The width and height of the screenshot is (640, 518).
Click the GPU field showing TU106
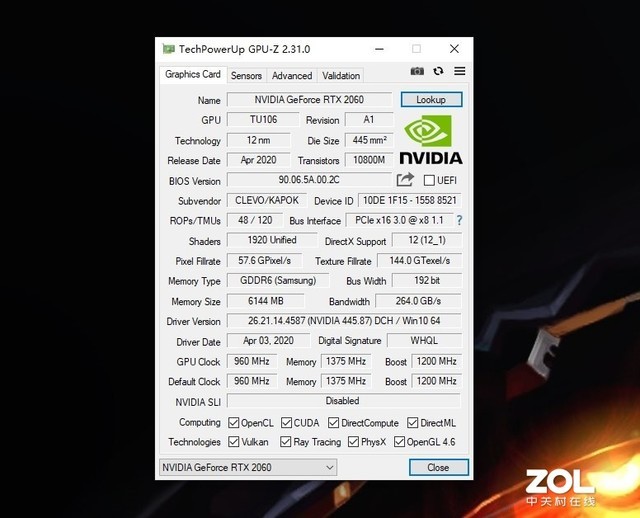[263, 120]
